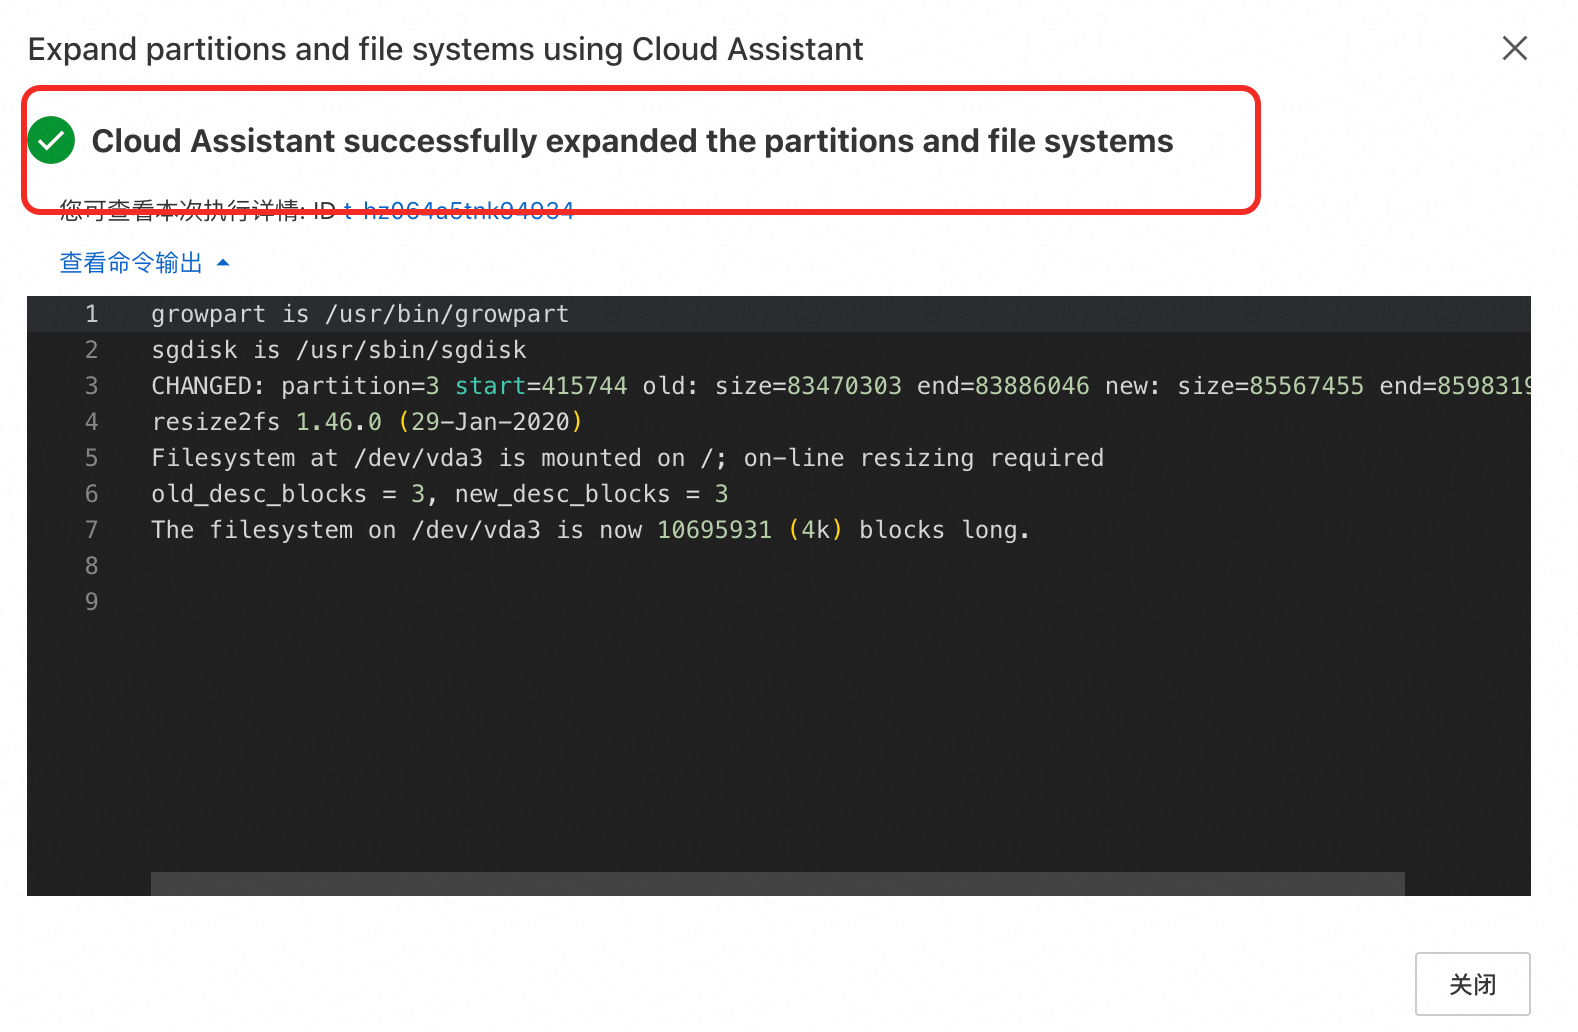Image resolution: width=1578 pixels, height=1032 pixels.
Task: Select the line 'growpart is /usr/bin/growpart'
Action: (360, 314)
